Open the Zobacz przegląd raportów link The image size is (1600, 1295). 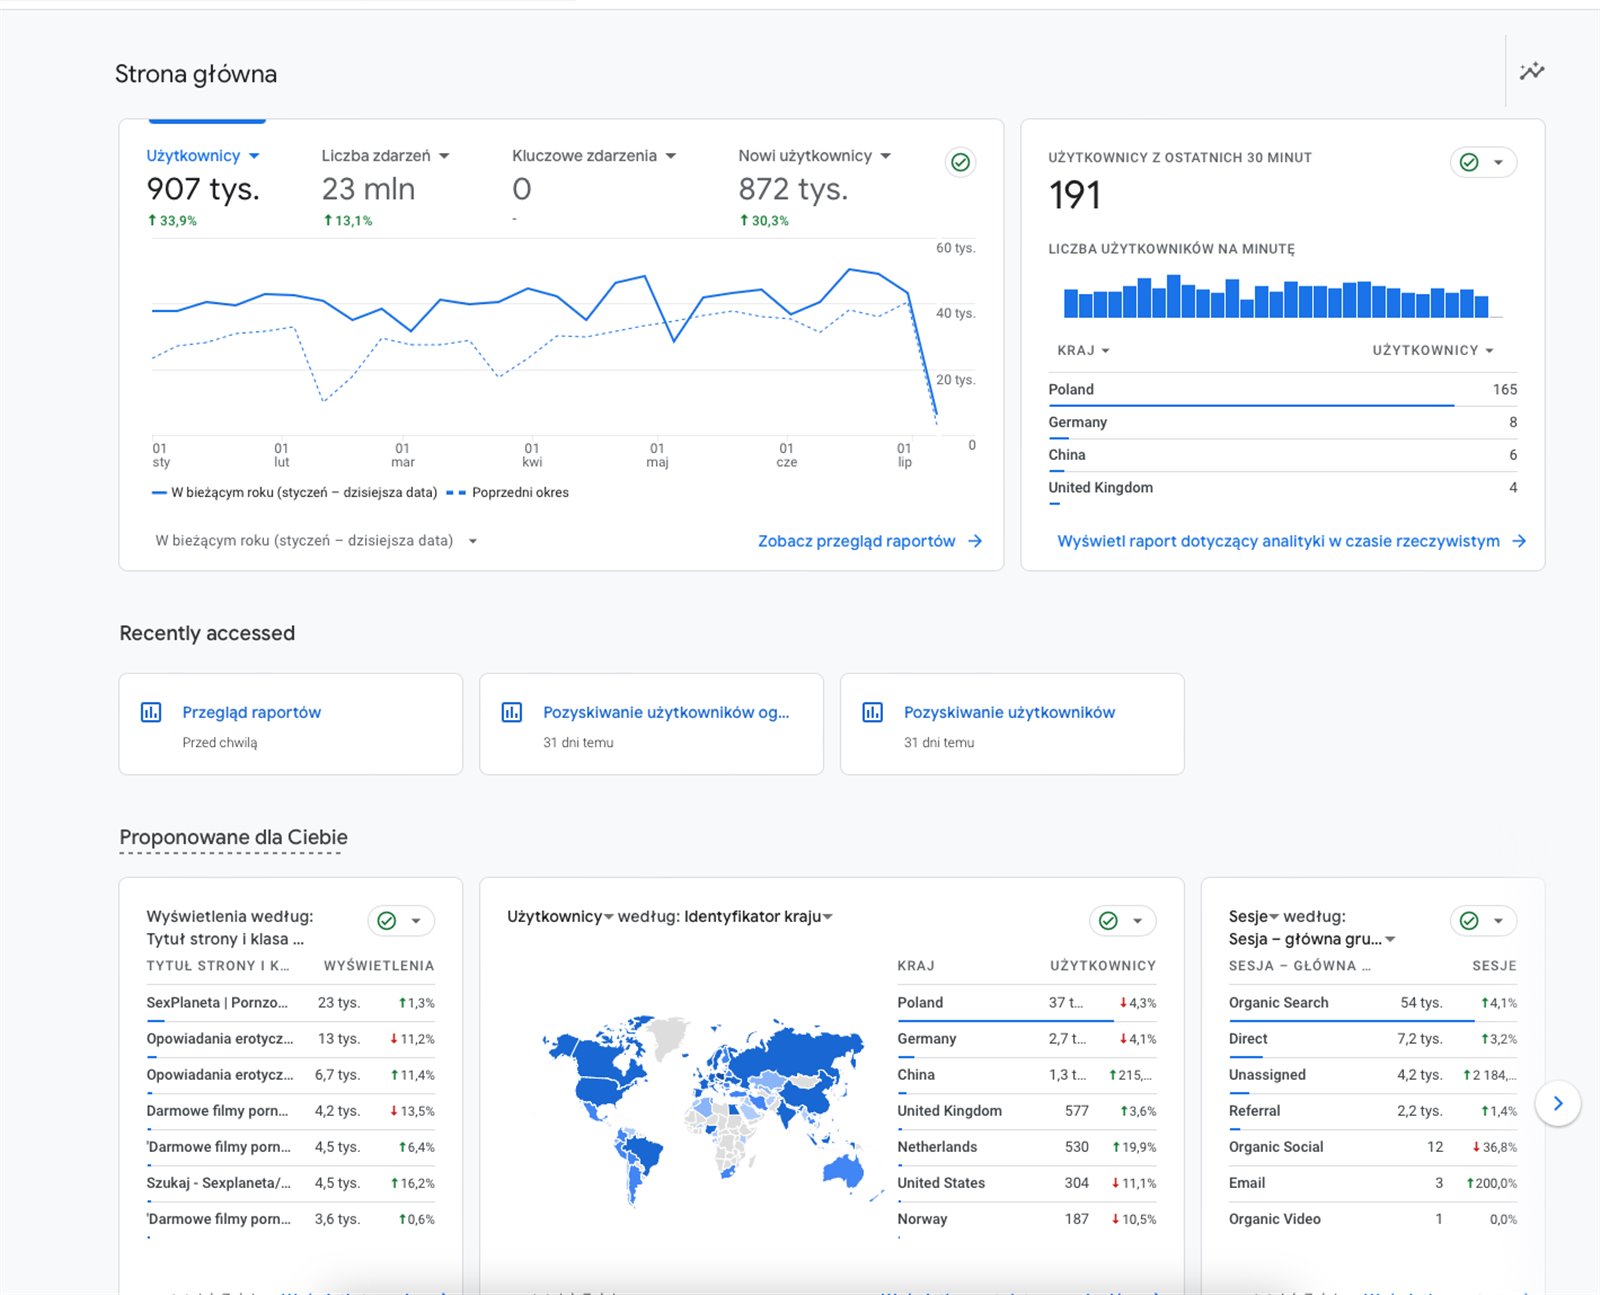[x=868, y=541]
